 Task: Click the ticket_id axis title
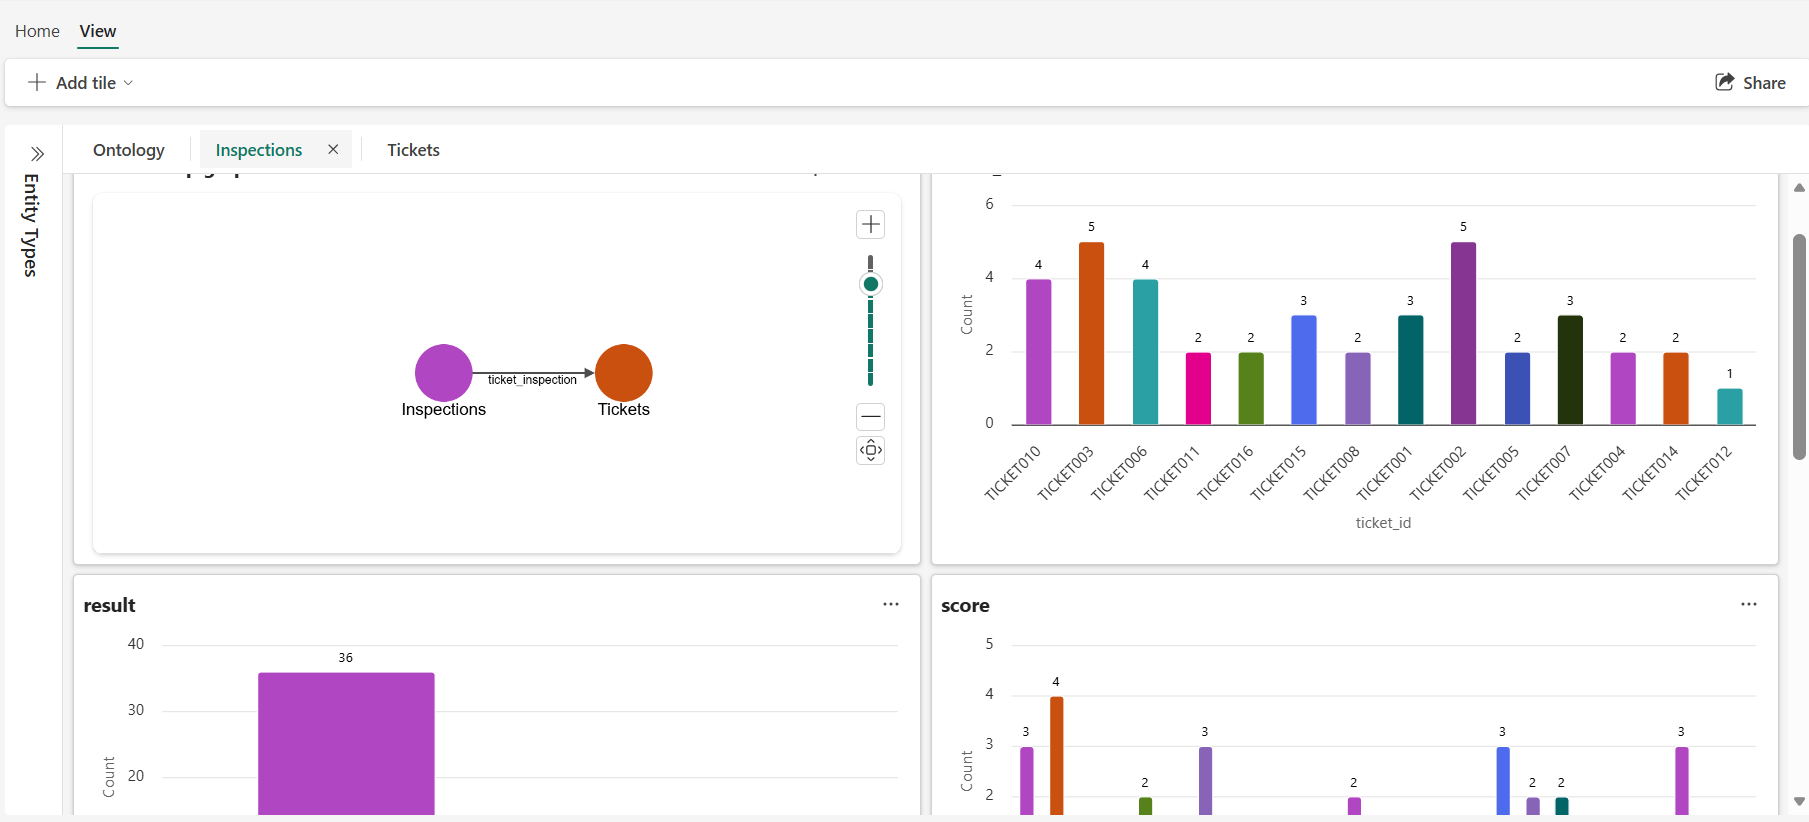tap(1383, 523)
